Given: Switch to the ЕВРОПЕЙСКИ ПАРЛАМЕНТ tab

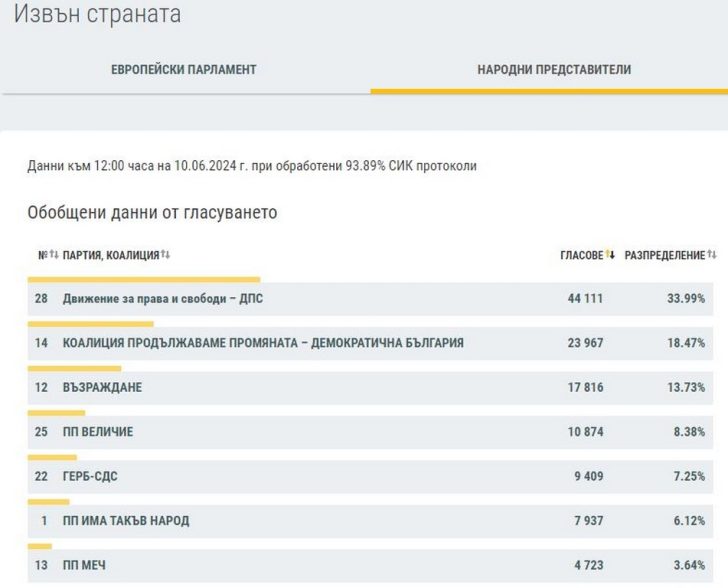Looking at the screenshot, I should pyautogui.click(x=183, y=69).
